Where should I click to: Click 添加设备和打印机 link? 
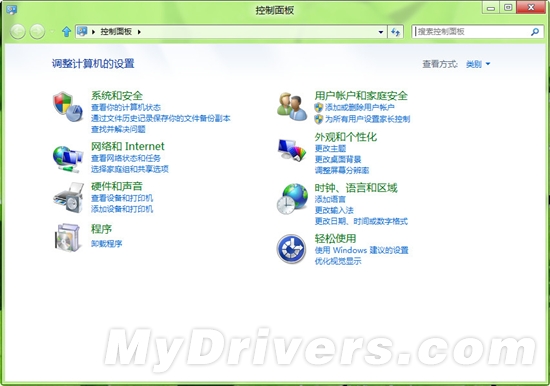tap(122, 209)
